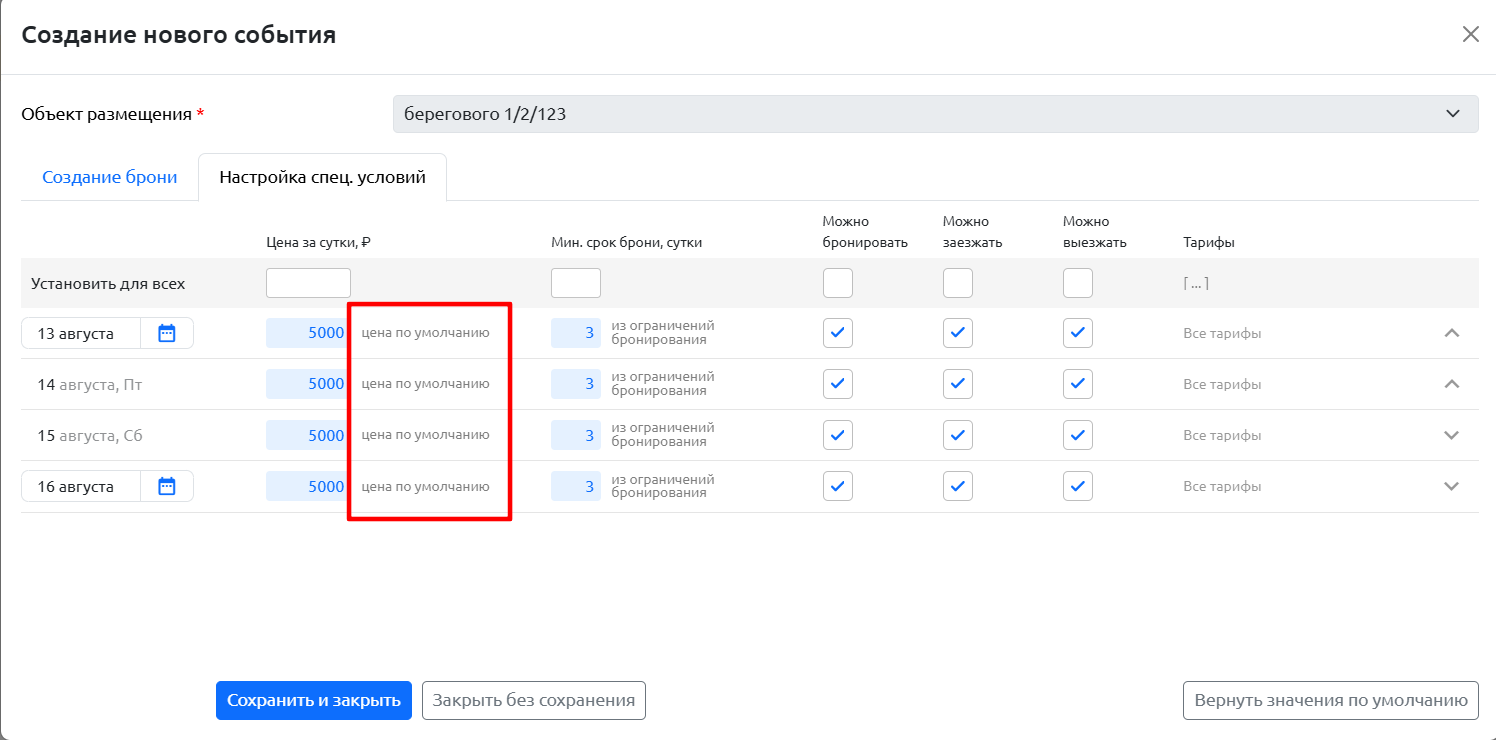Click the 16 августа date field
This screenshot has height=740, width=1496.
point(81,486)
